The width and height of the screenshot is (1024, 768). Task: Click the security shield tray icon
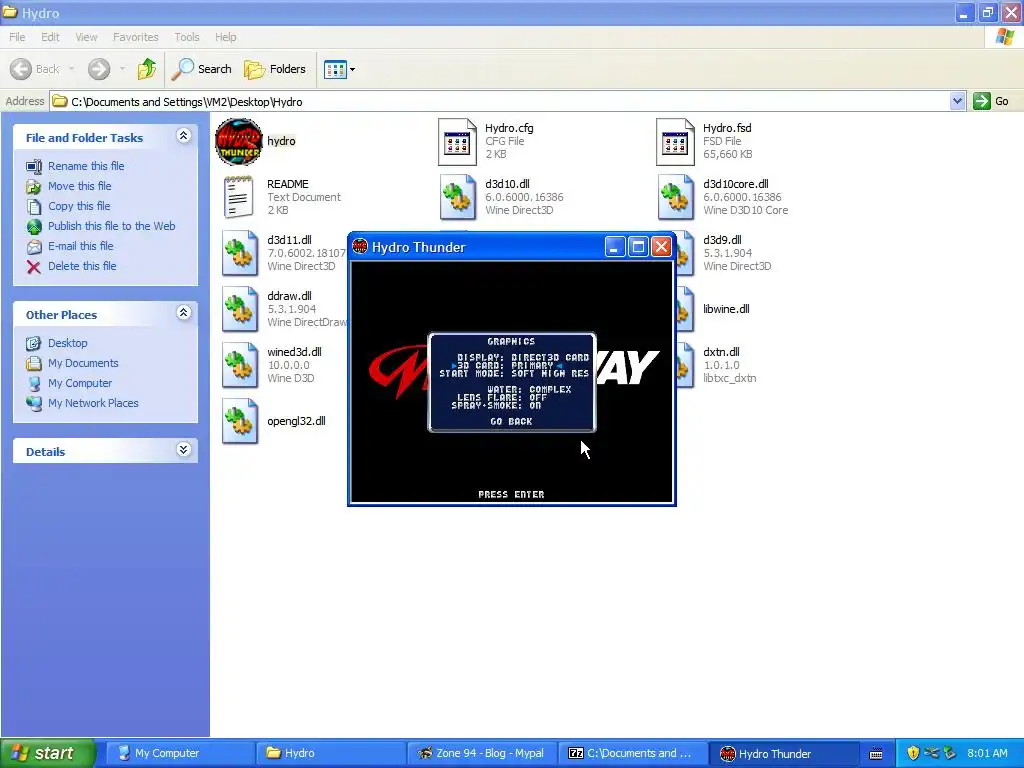pos(913,754)
